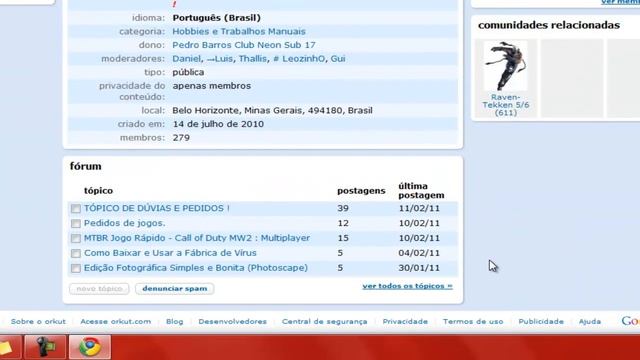The image size is (640, 360).
Task: Open MTBR Jogo Rápido Call of Duty topic
Action: (x=197, y=238)
